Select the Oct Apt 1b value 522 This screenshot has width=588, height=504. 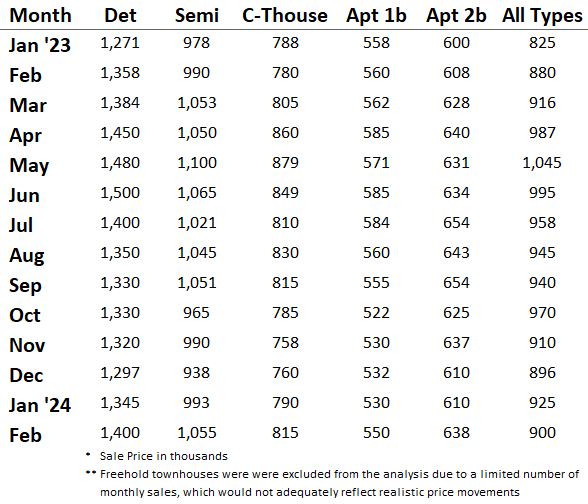click(376, 313)
